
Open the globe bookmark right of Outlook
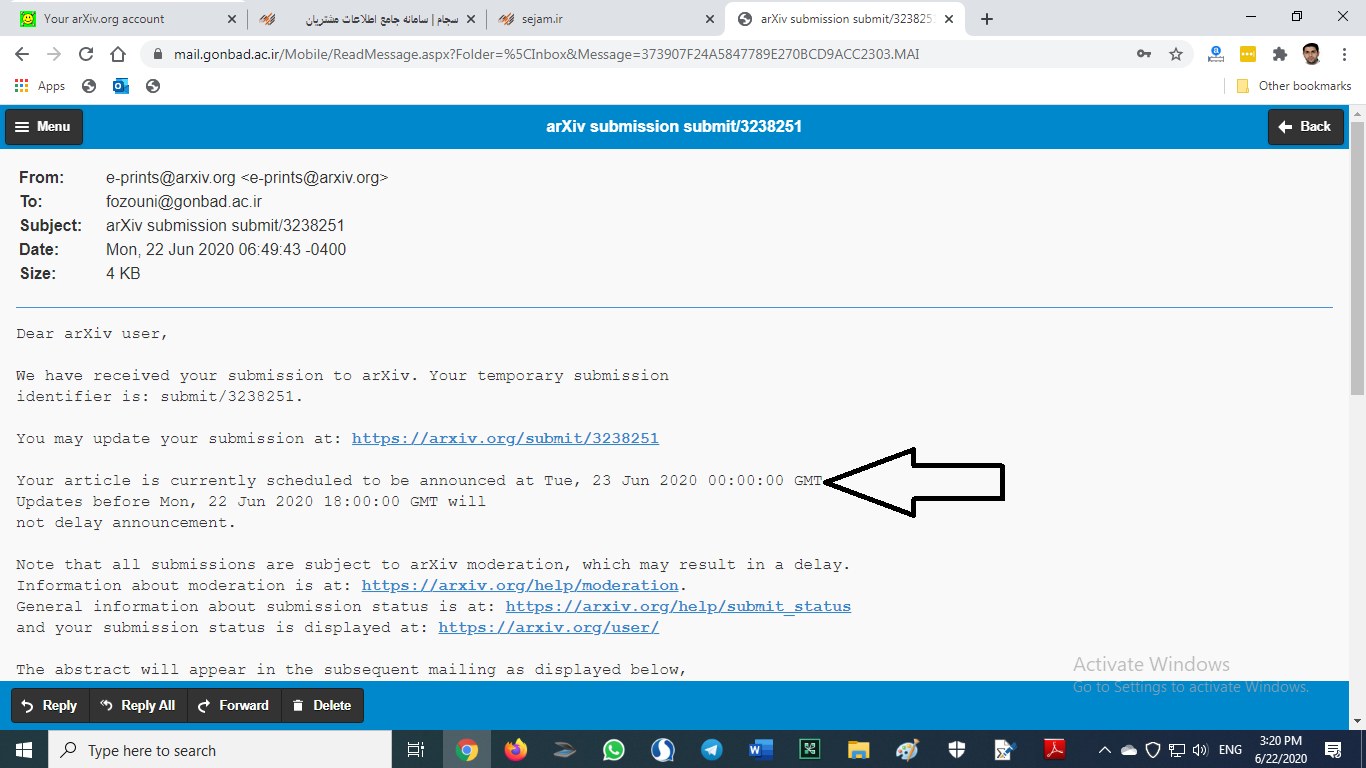(153, 86)
